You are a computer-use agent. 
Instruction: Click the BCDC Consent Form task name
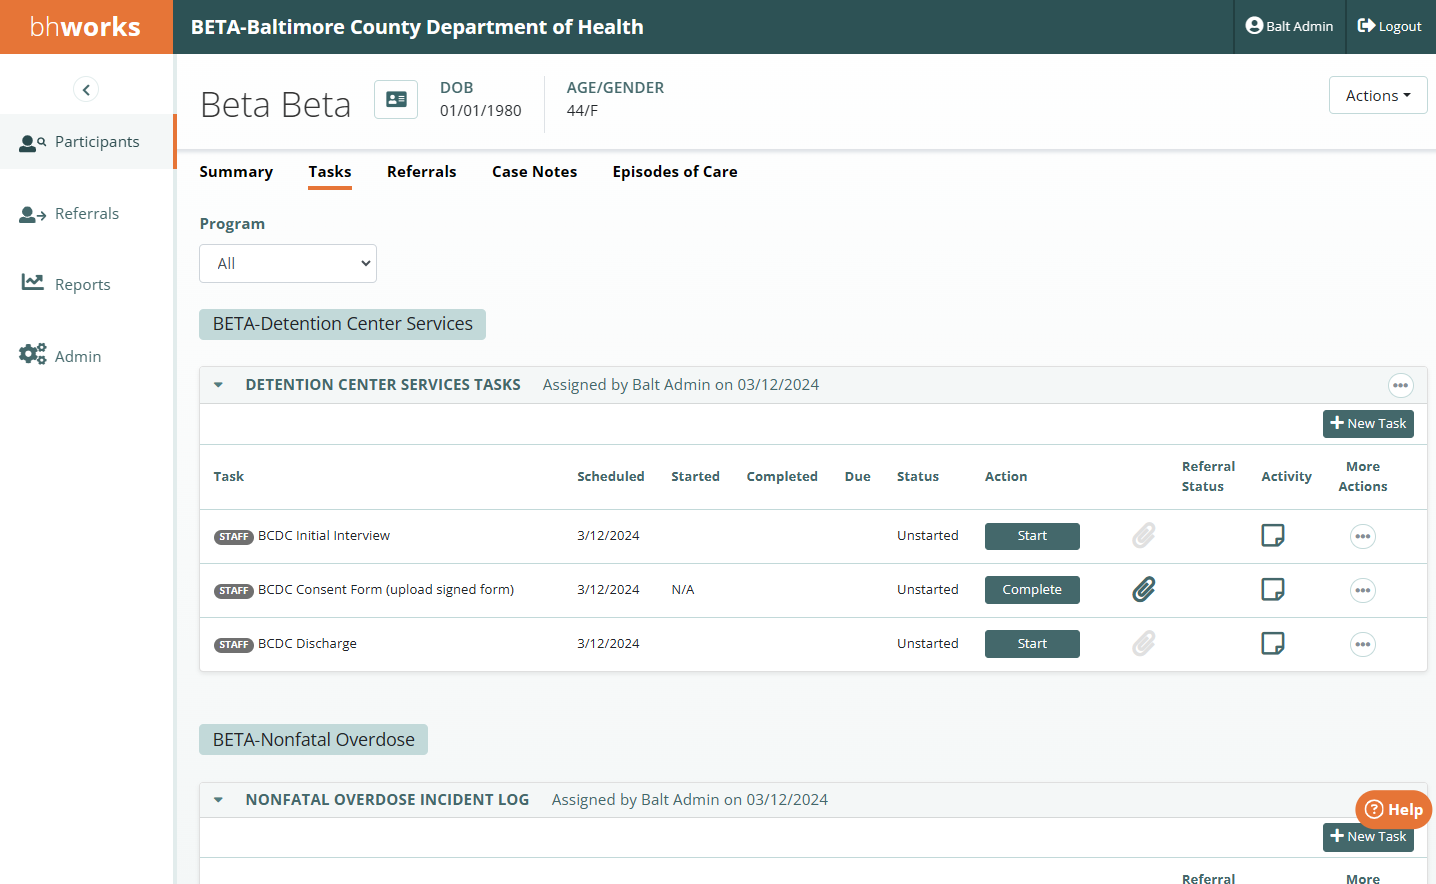(x=386, y=590)
